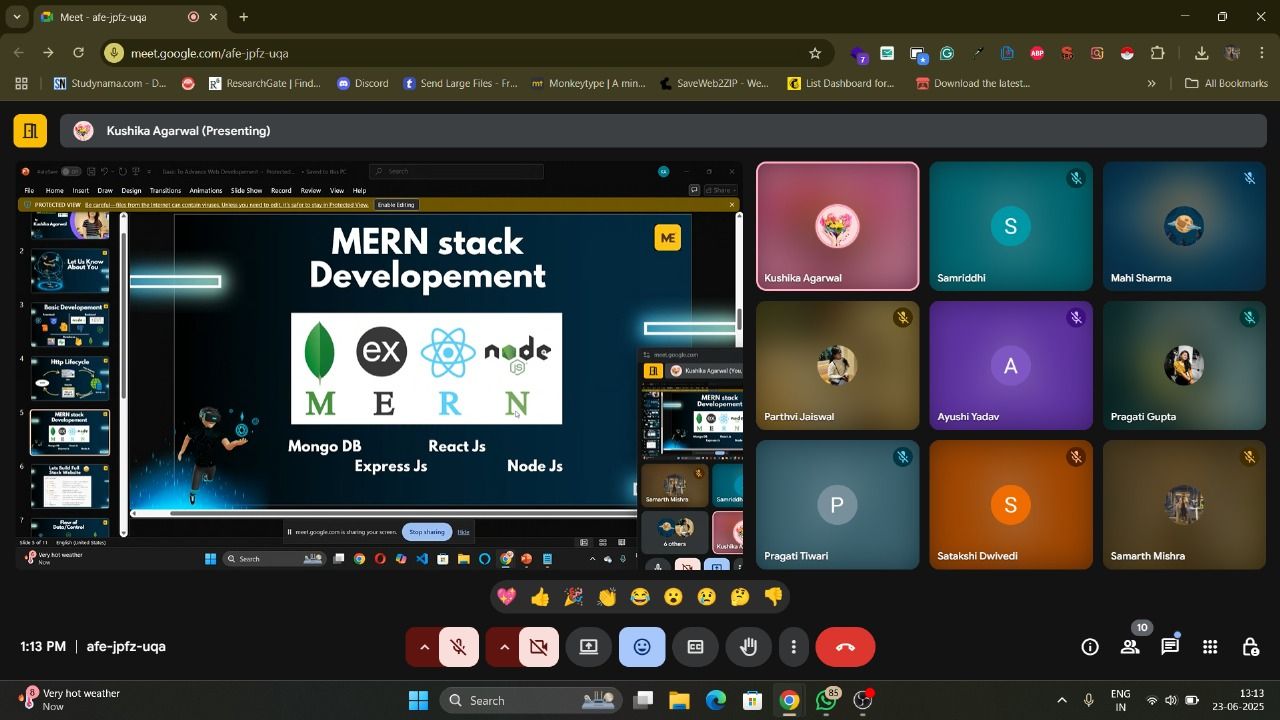The height and width of the screenshot is (720, 1280).
Task: Open File Explorer from the taskbar
Action: (679, 700)
